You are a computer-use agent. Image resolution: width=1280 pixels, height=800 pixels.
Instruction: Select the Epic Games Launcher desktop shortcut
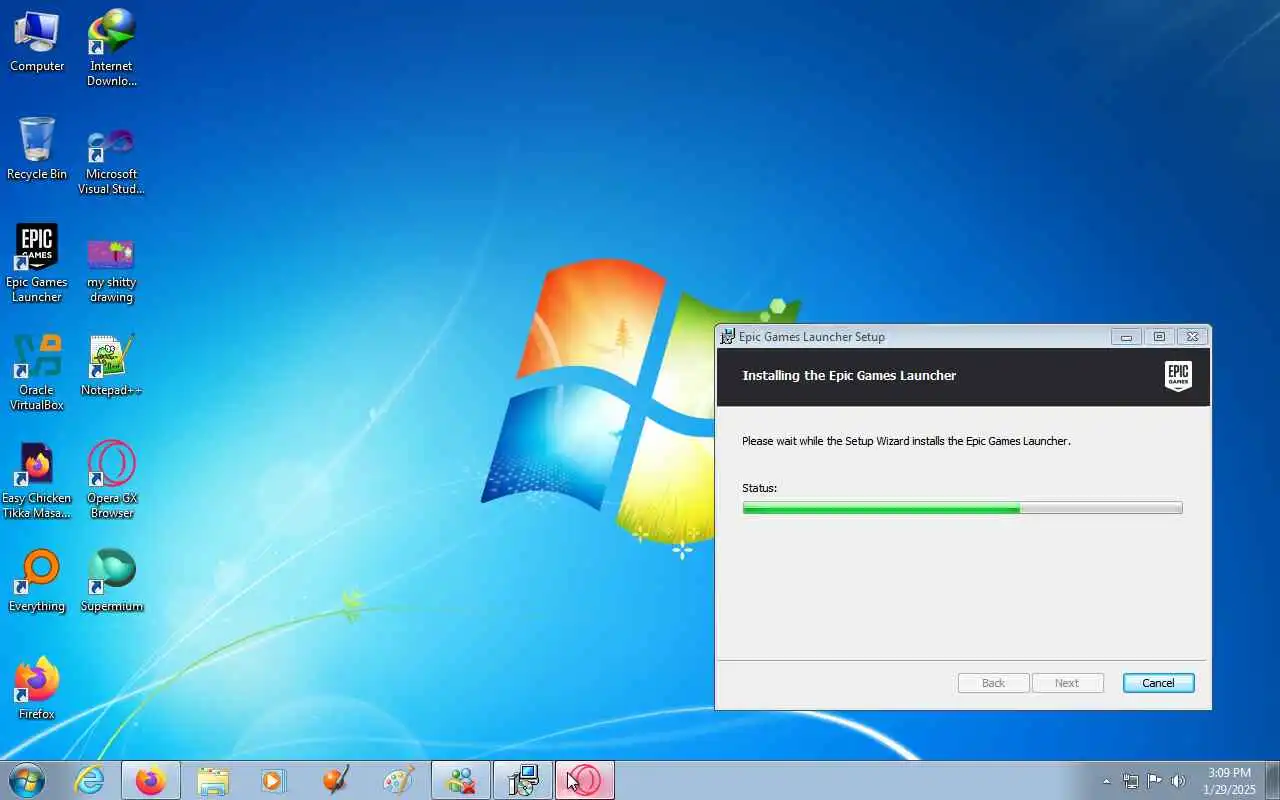click(37, 263)
